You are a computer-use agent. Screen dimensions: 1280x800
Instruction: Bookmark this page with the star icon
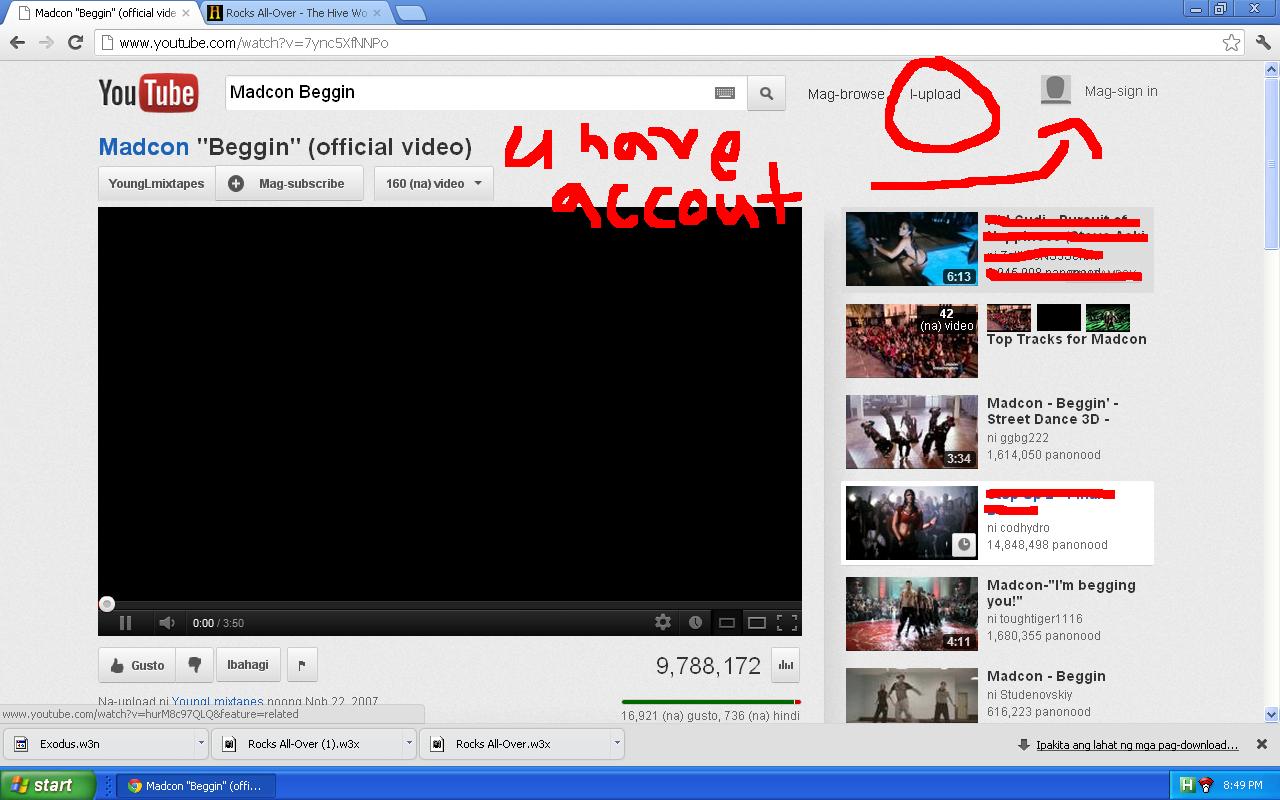pos(1231,42)
